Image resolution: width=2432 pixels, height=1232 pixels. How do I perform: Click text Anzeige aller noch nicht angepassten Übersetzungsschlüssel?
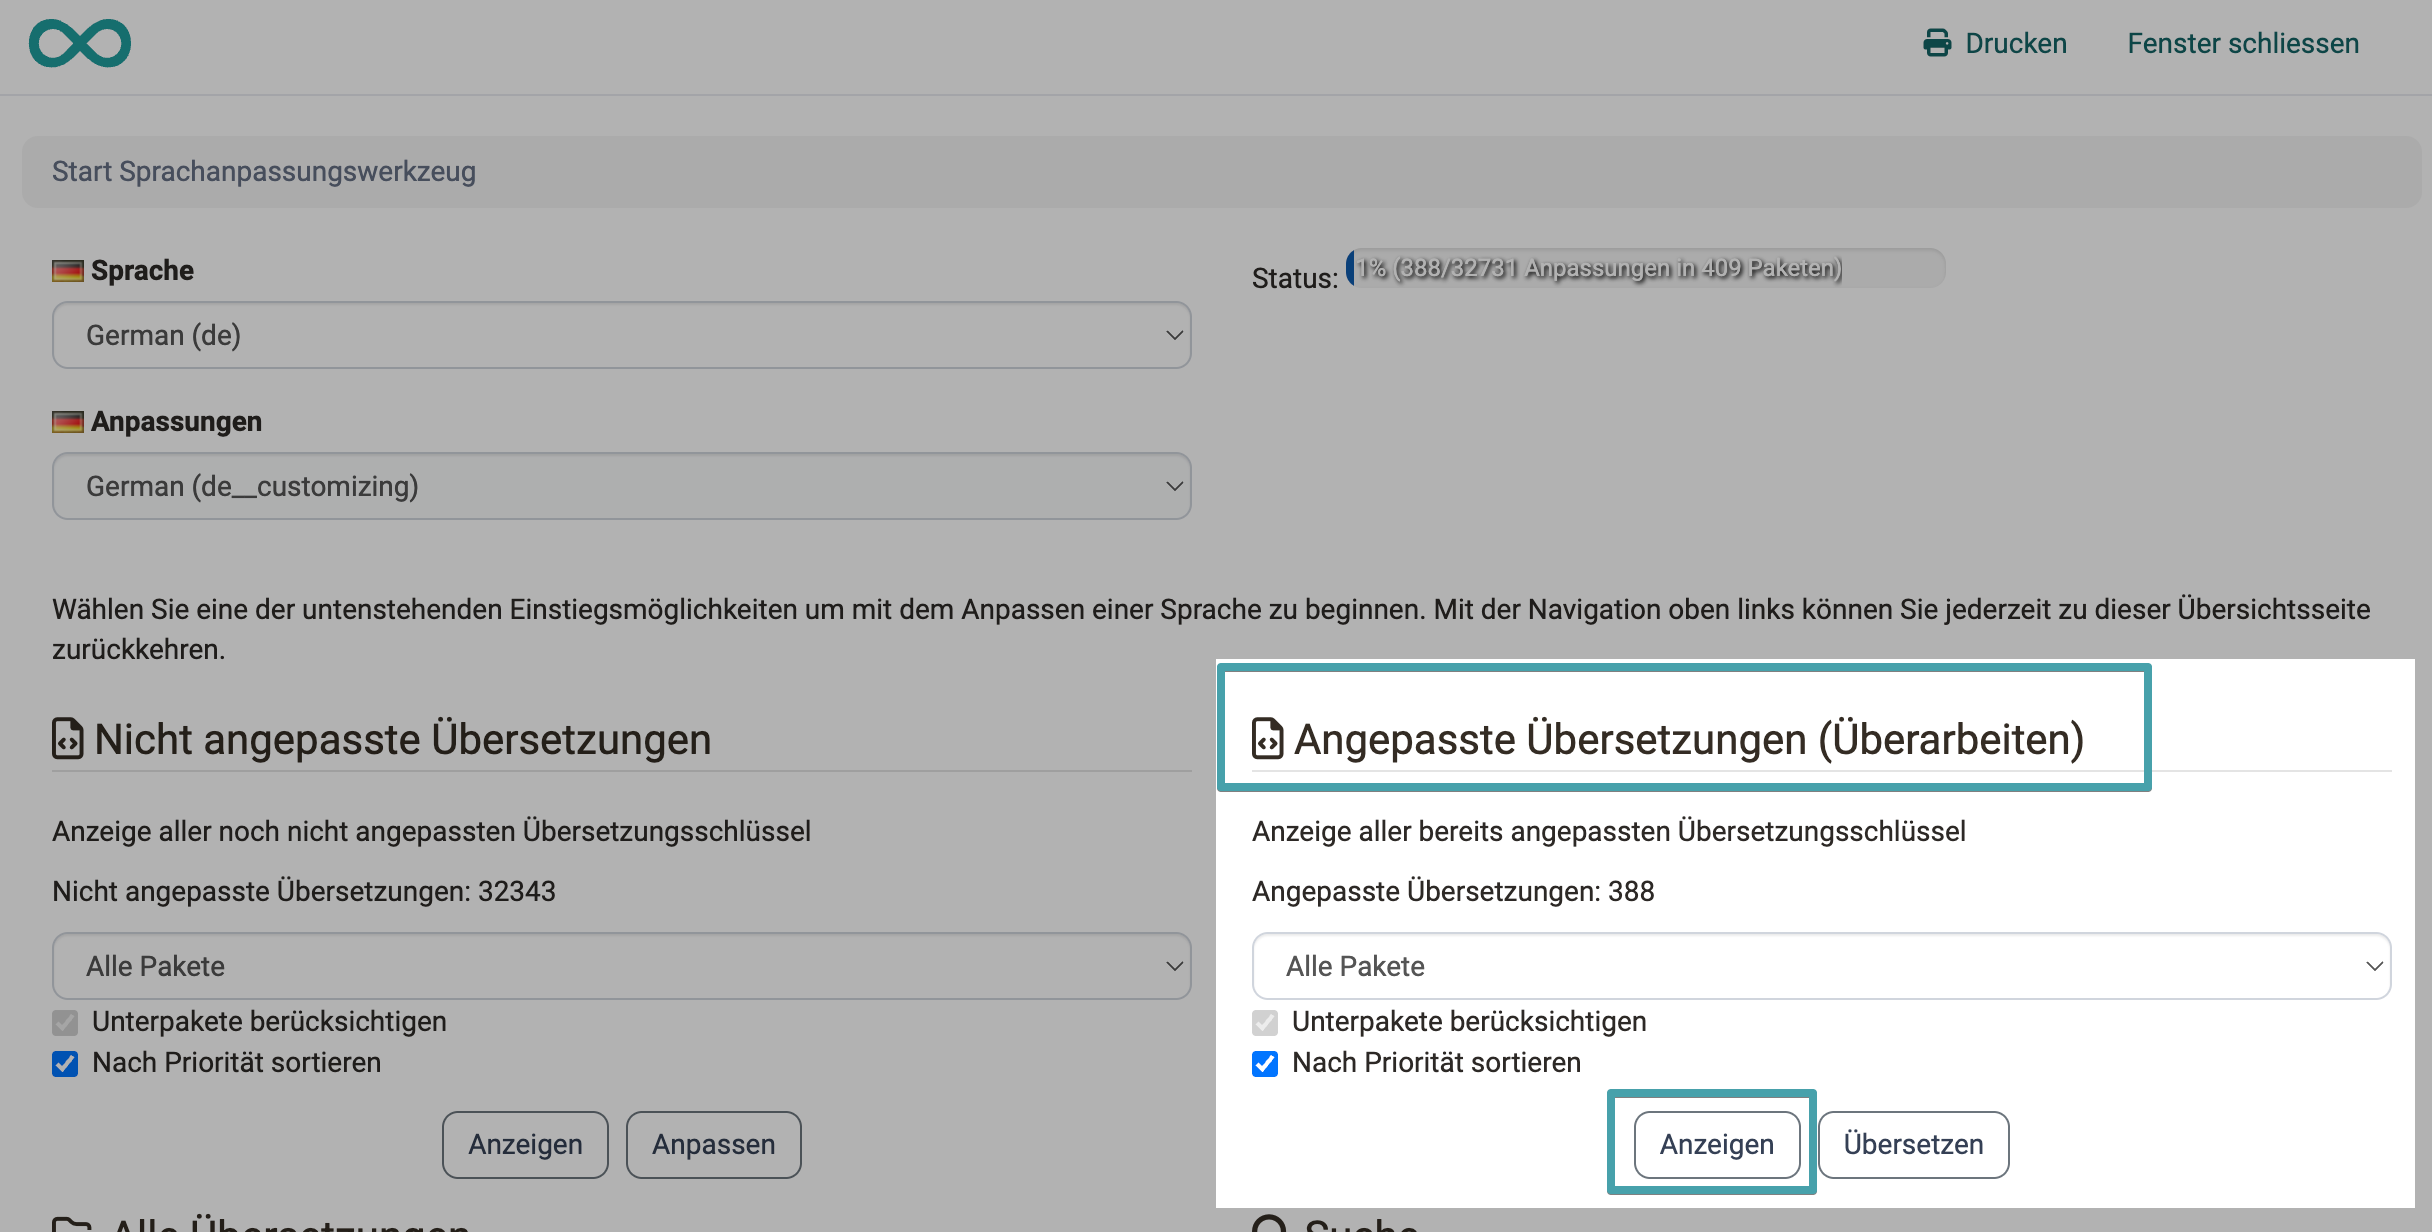431,831
